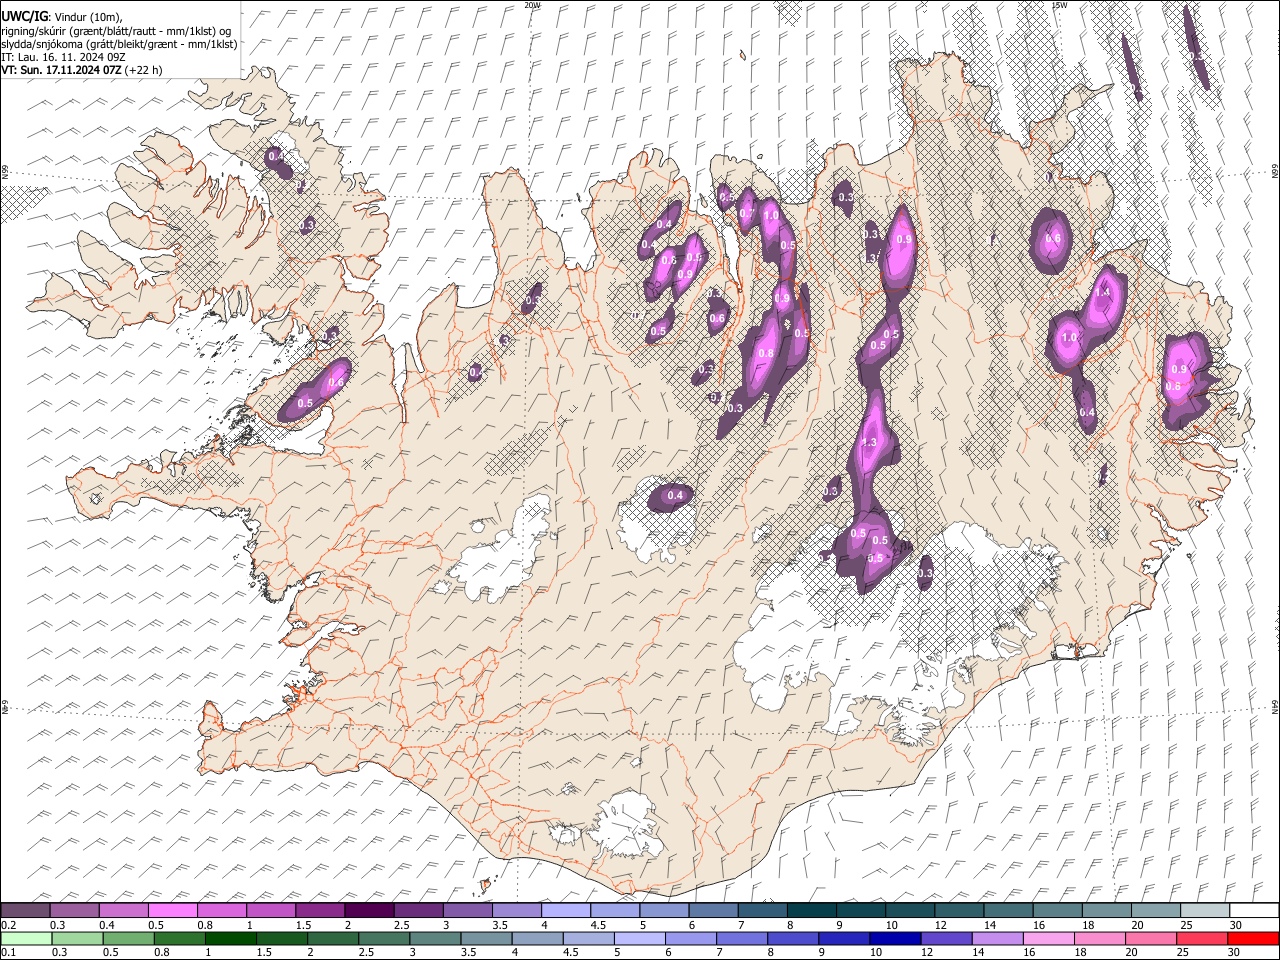This screenshot has width=1280, height=960.
Task: Click the deep navy 10–12 rain legend swatch
Action: coord(894,938)
